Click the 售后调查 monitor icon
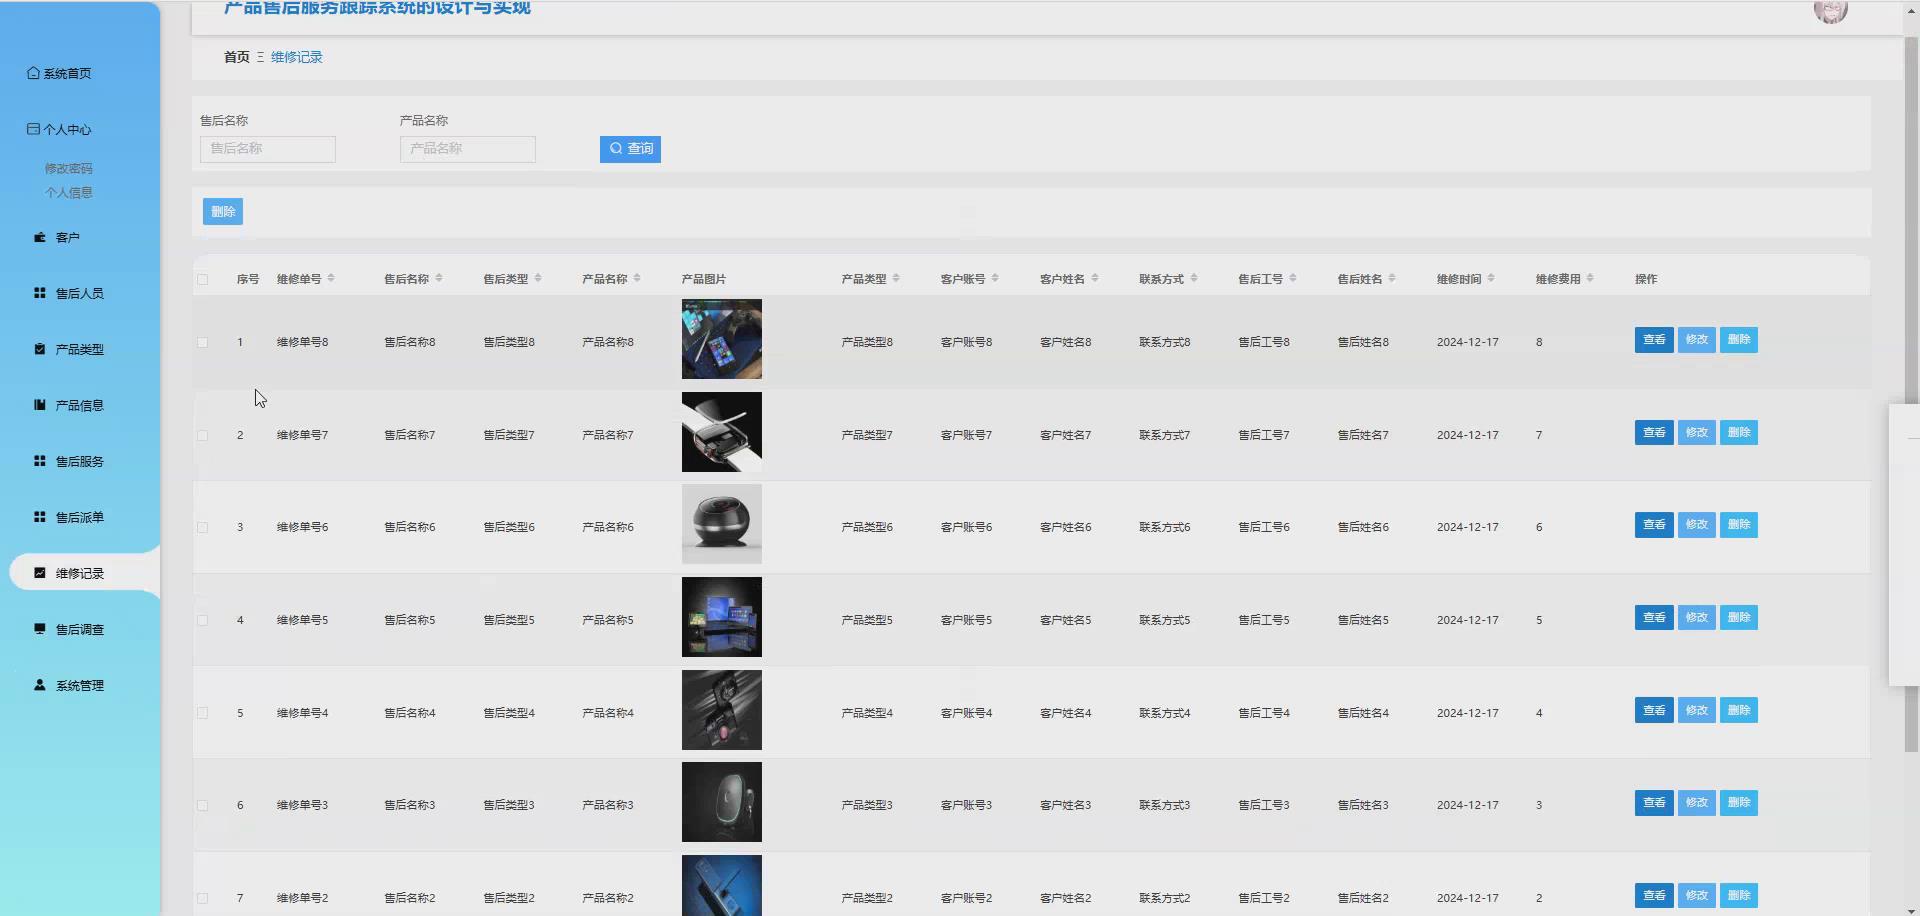Screen dimensions: 1920x916 pyautogui.click(x=40, y=629)
